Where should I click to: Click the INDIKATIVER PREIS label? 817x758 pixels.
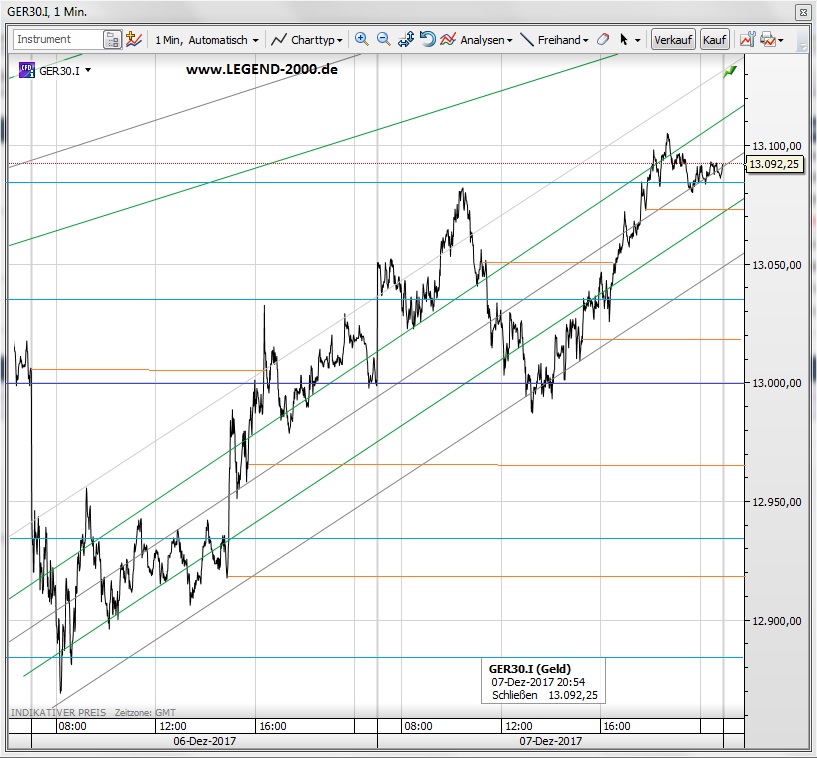click(x=58, y=712)
